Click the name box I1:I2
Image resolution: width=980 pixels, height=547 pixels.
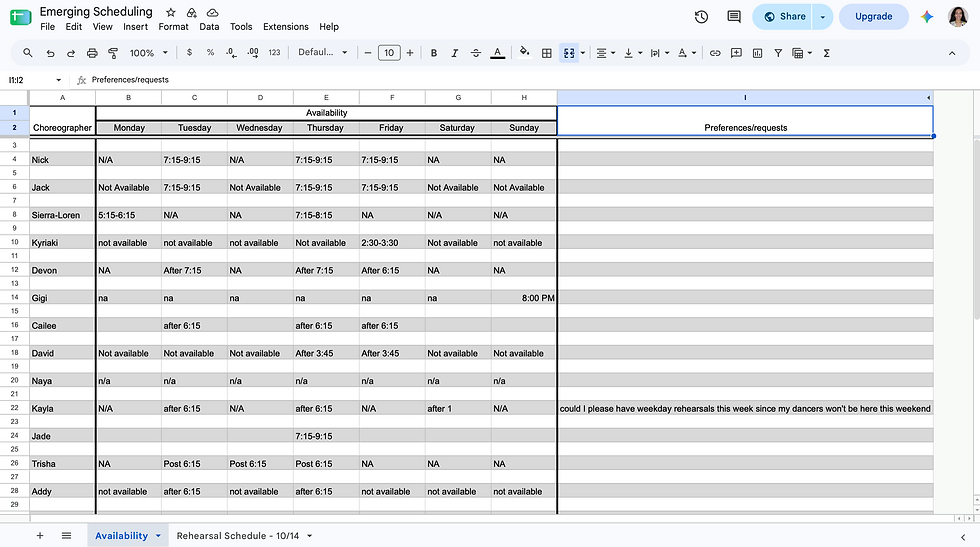(34, 80)
